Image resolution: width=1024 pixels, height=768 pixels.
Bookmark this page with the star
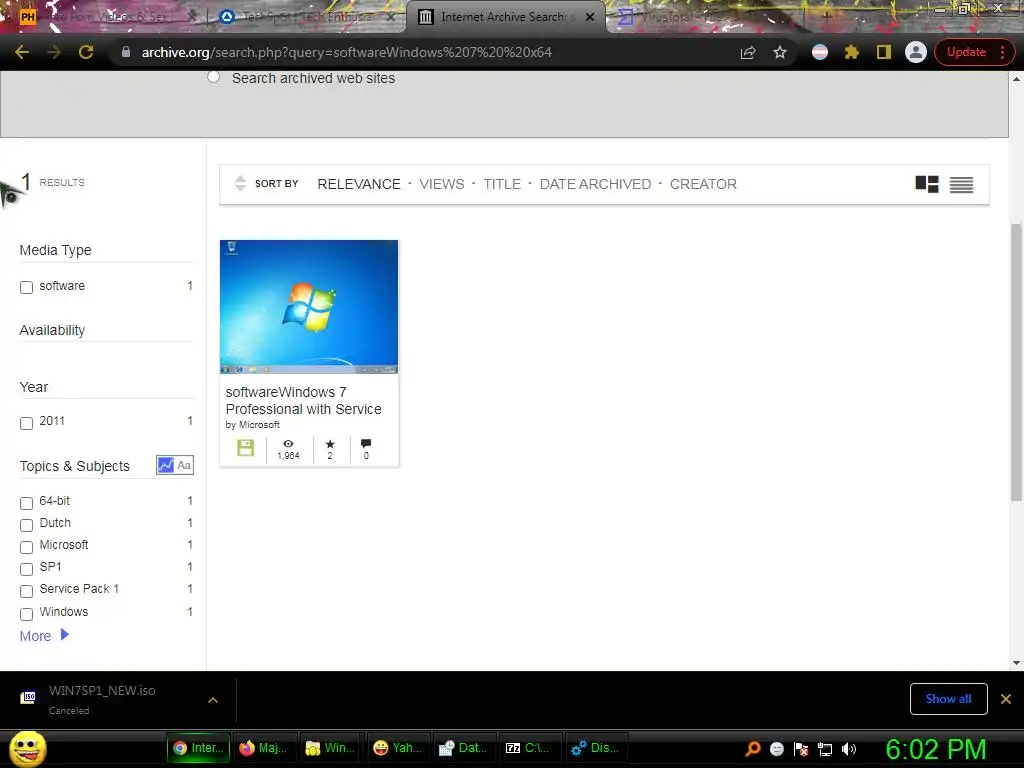tap(780, 52)
